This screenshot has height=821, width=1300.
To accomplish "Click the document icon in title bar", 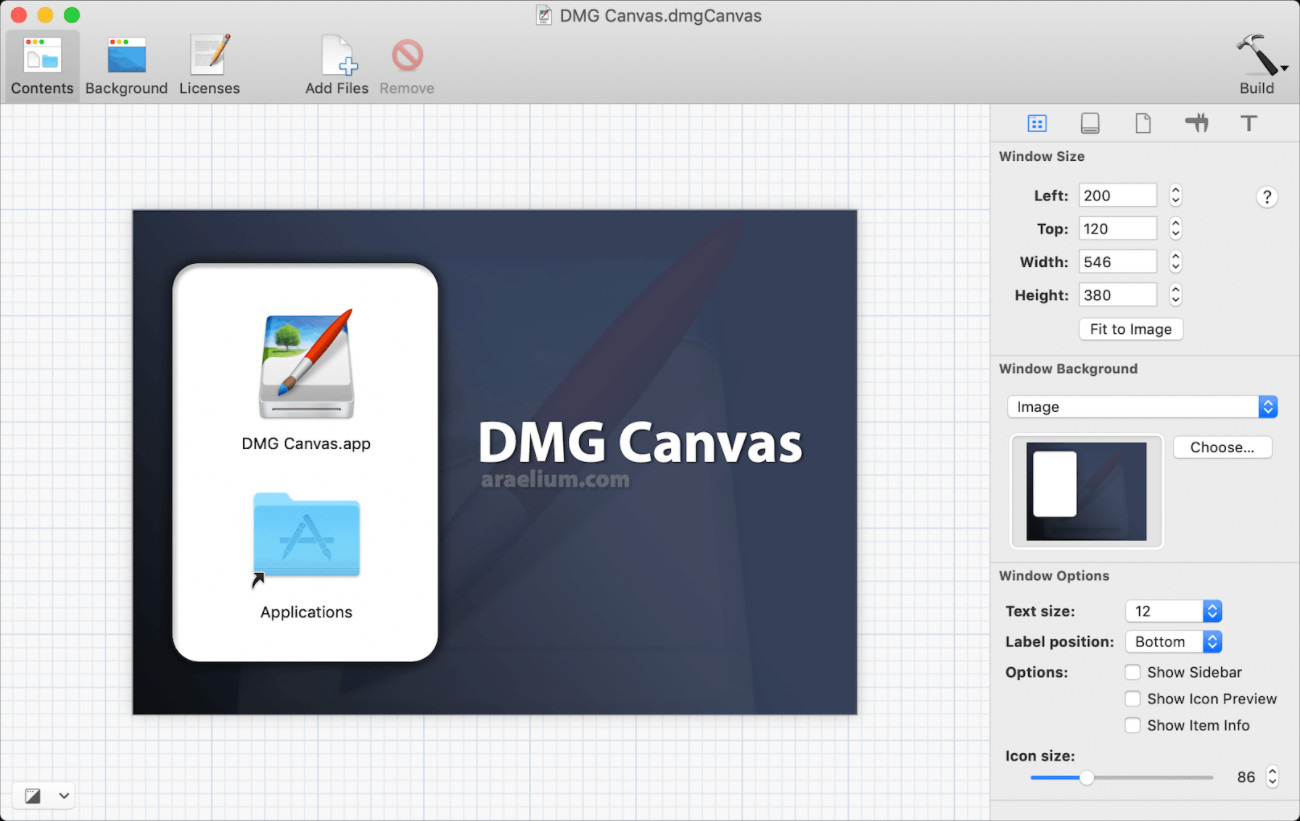I will (x=544, y=15).
